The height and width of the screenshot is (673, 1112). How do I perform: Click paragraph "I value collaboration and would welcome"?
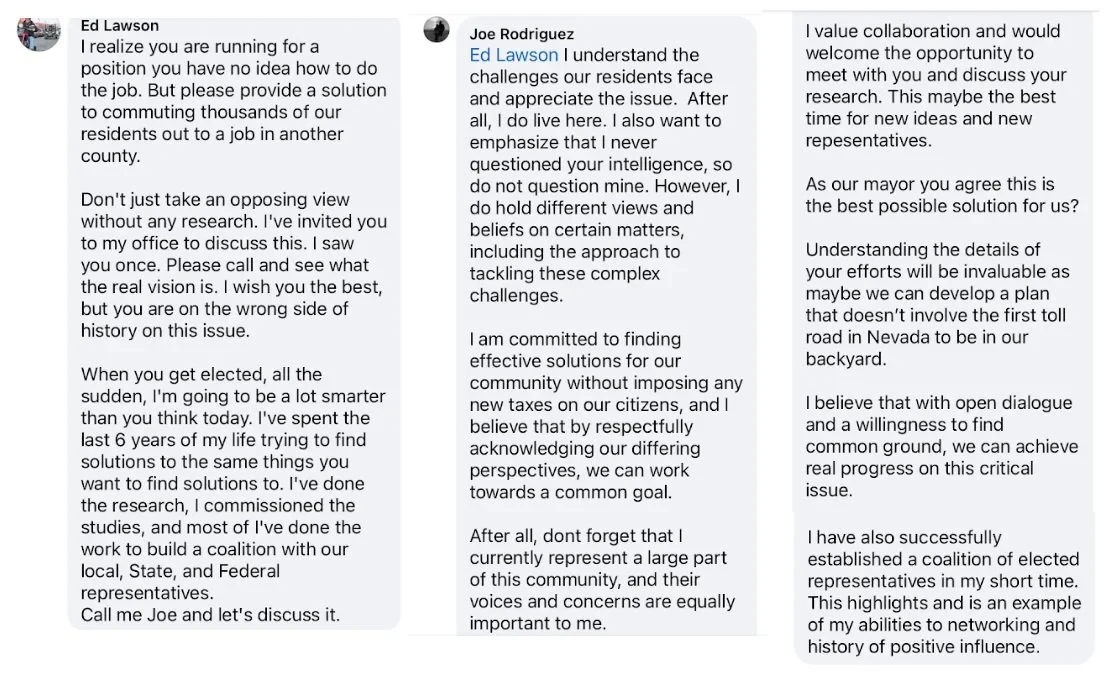pyautogui.click(x=936, y=86)
